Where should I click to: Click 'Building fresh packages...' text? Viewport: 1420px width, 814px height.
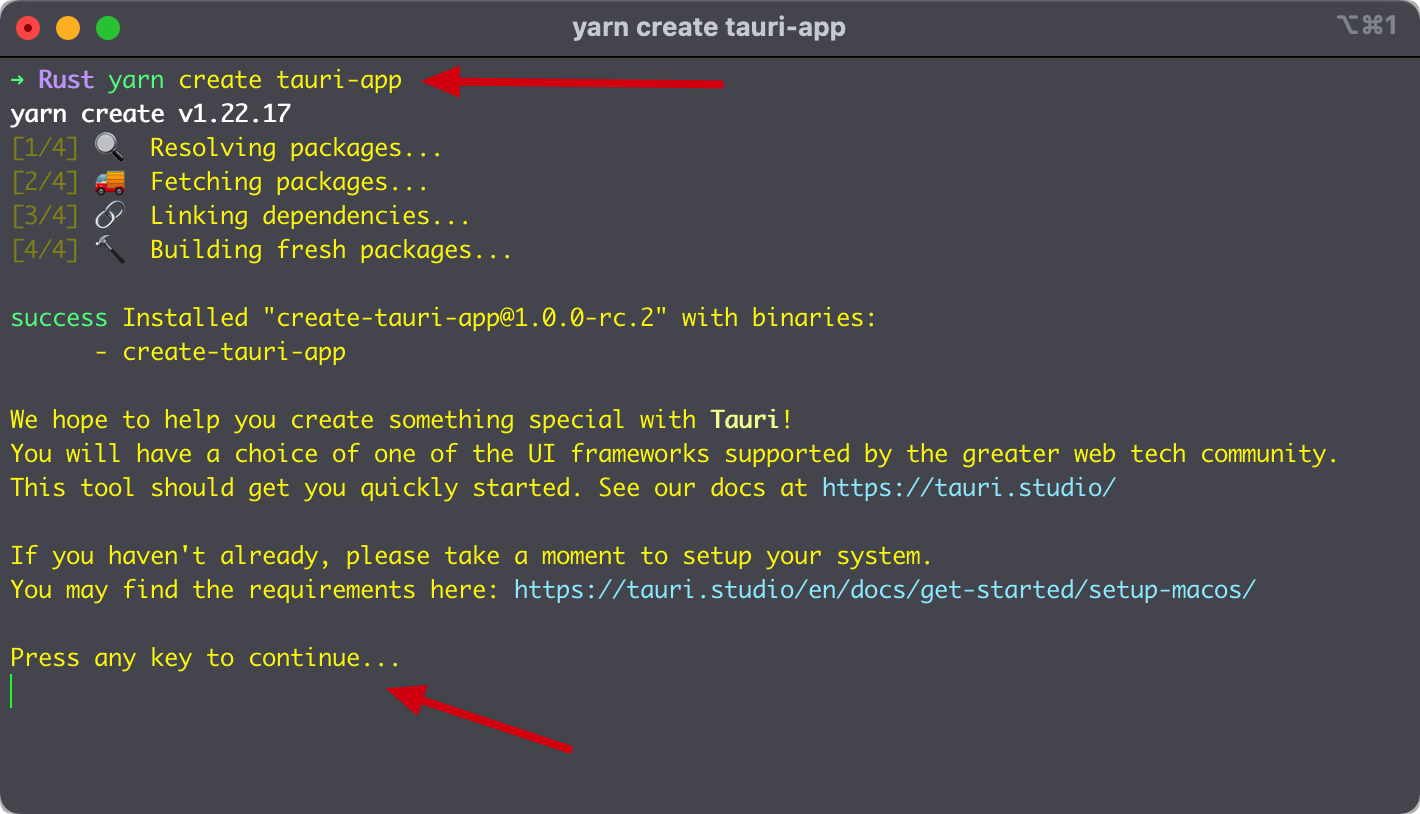[331, 250]
